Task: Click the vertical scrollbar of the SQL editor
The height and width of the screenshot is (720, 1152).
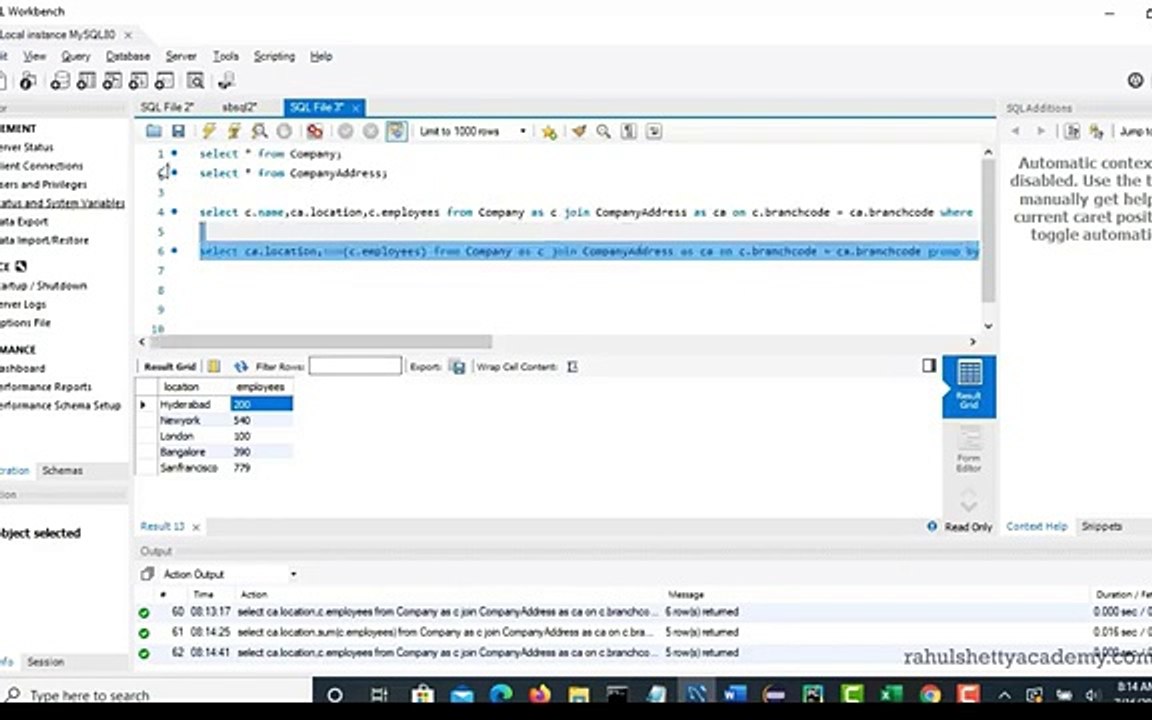Action: coord(988,231)
